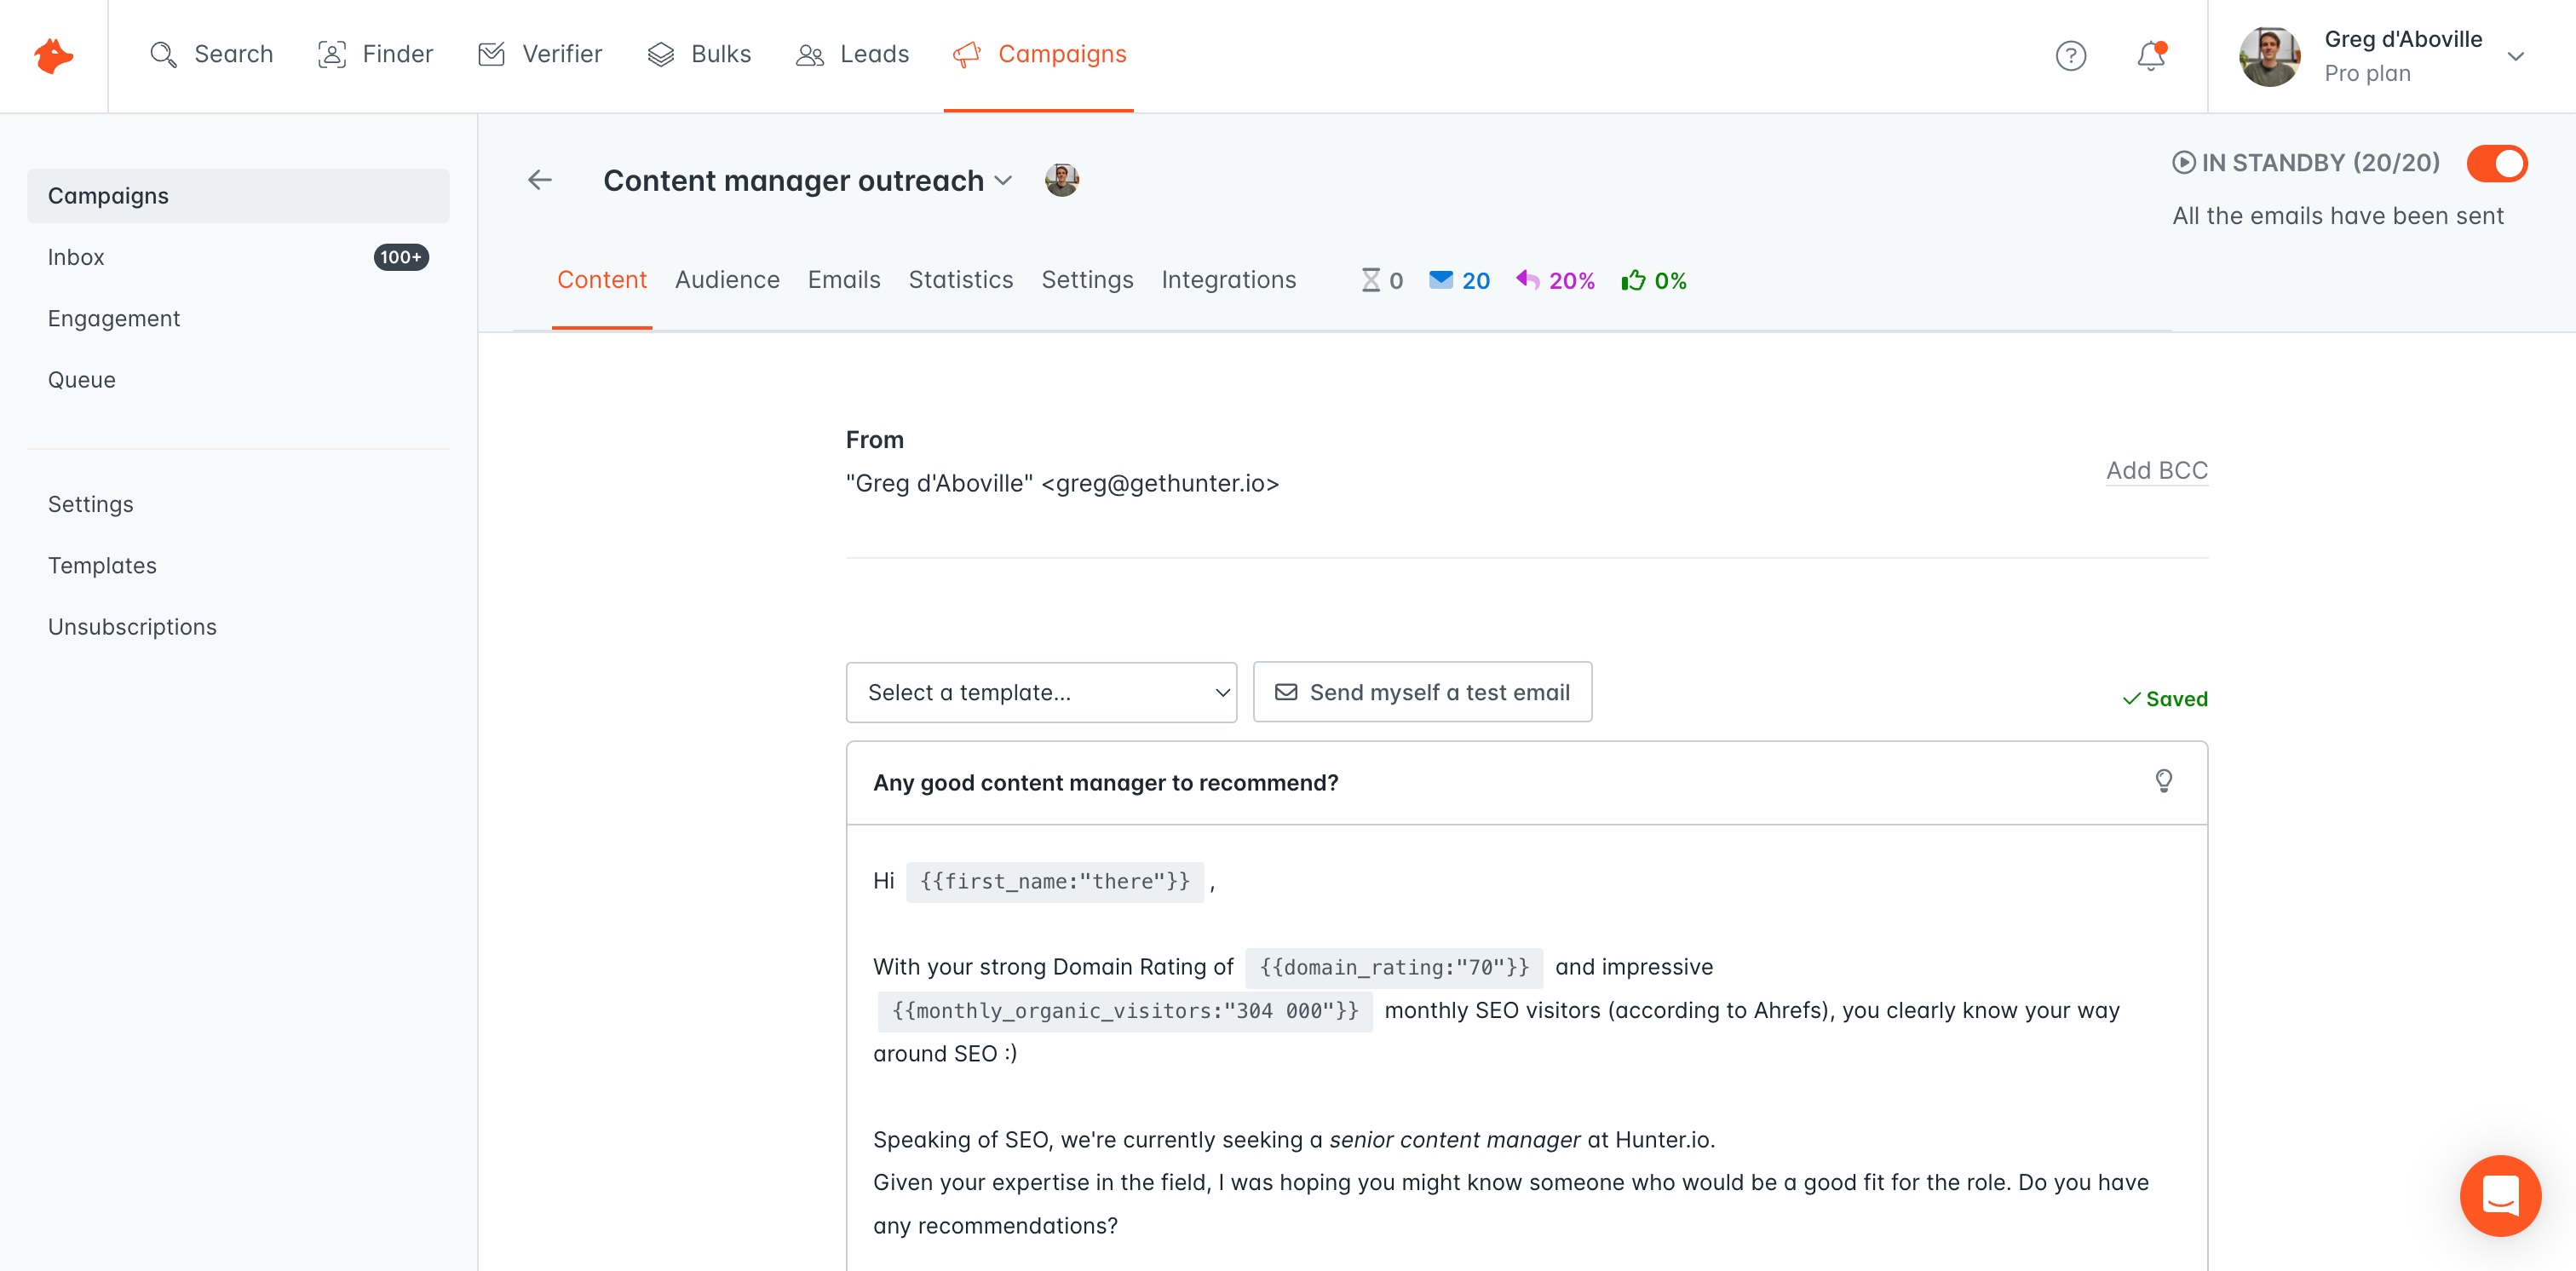2576x1271 pixels.
Task: Click the lightbulb icon in subject line
Action: click(2163, 781)
